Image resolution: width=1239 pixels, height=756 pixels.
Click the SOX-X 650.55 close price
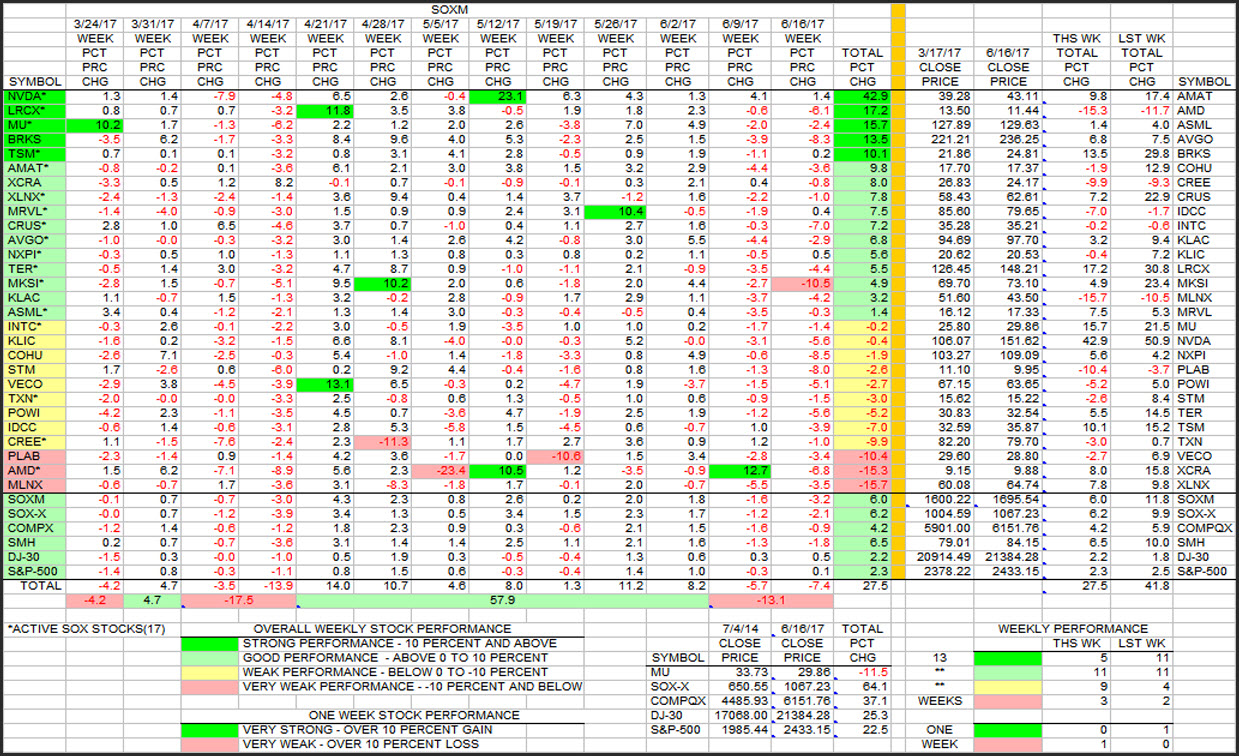742,687
